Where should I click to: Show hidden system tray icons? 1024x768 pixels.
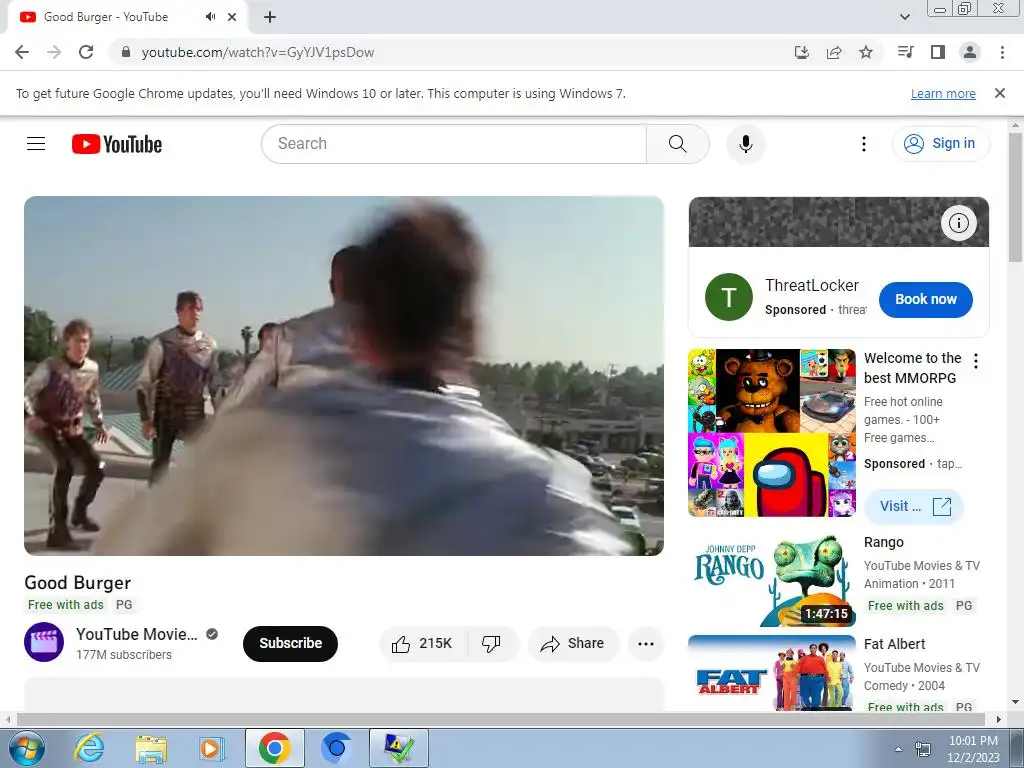(x=898, y=749)
